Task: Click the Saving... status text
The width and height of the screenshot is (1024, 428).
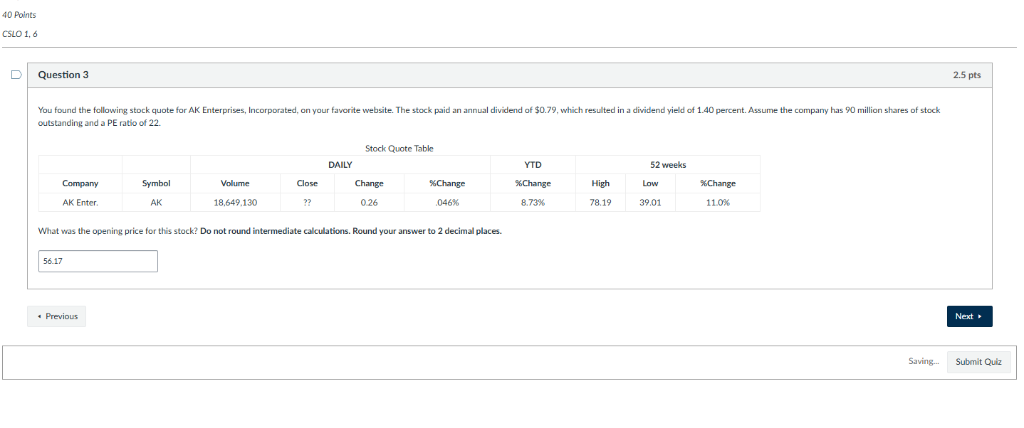Action: pos(923,361)
